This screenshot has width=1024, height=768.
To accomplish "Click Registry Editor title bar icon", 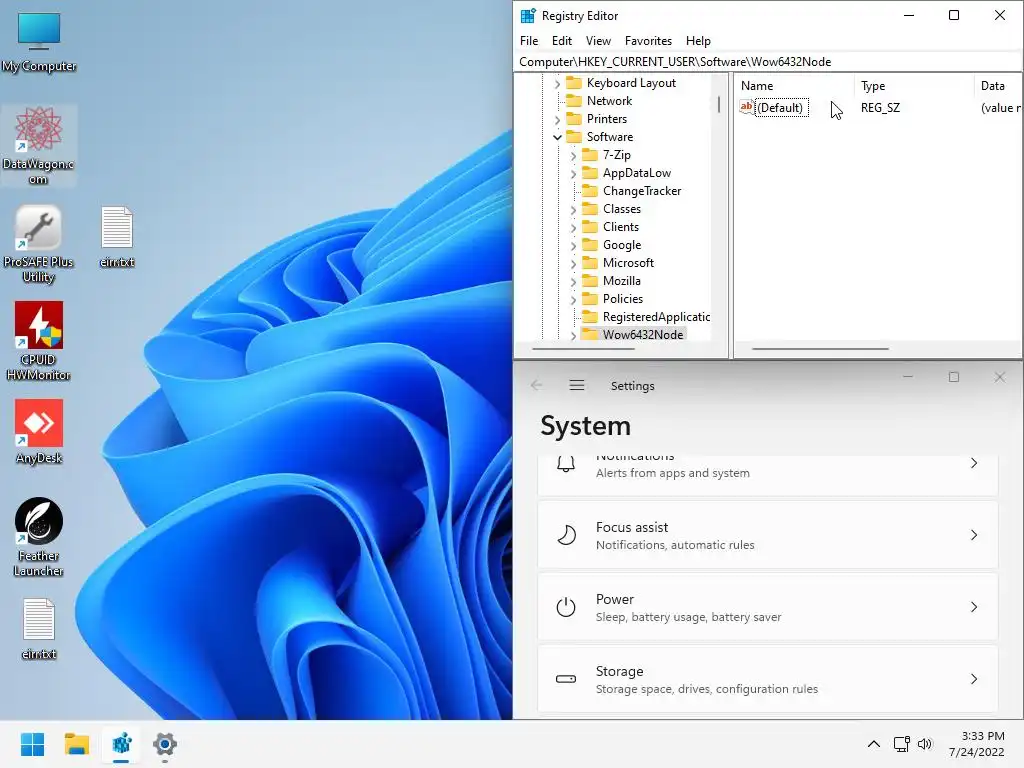I will coord(528,16).
